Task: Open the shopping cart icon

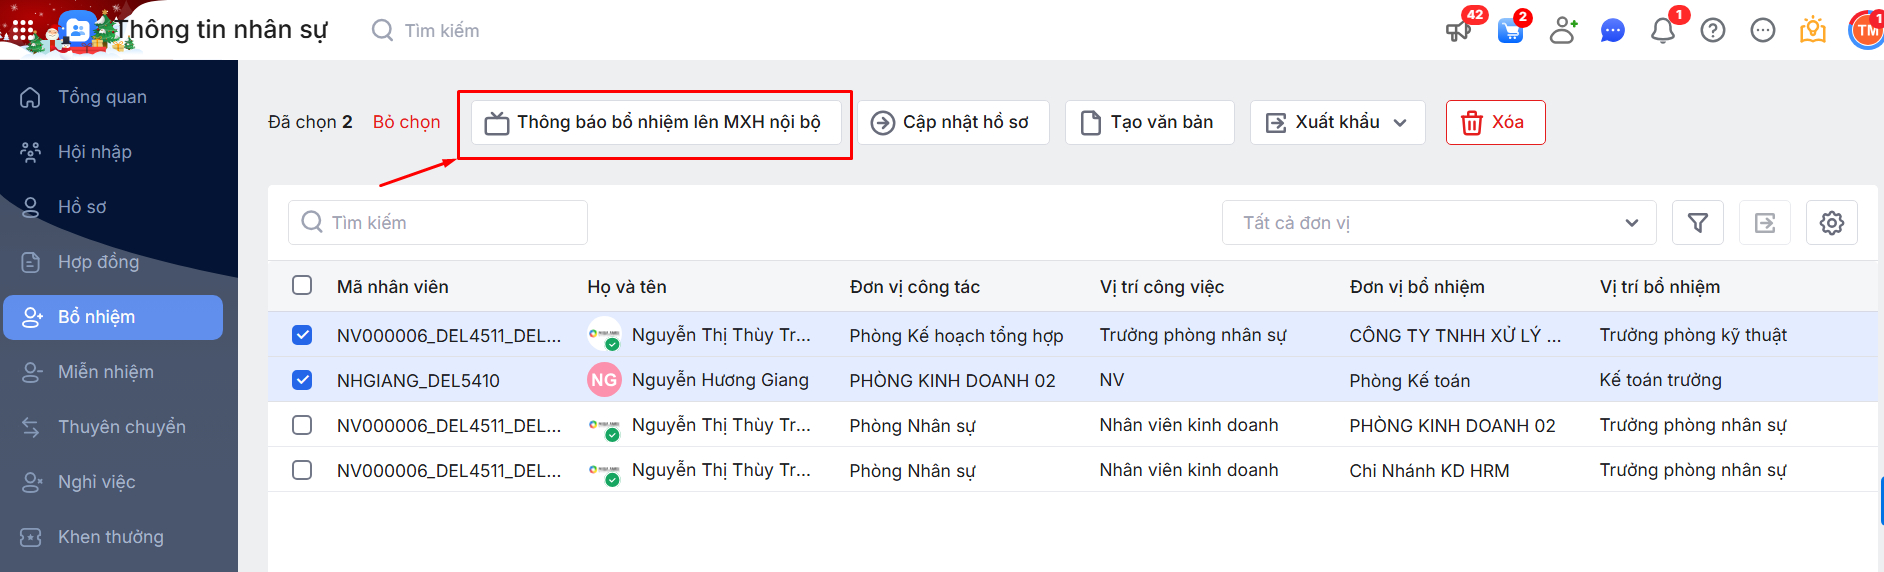Action: coord(1510,31)
